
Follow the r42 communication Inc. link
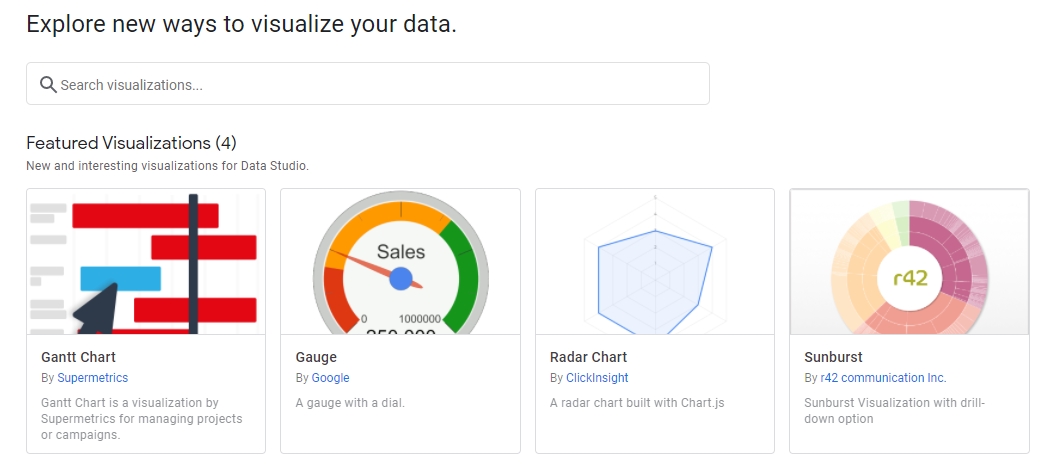[x=883, y=378]
